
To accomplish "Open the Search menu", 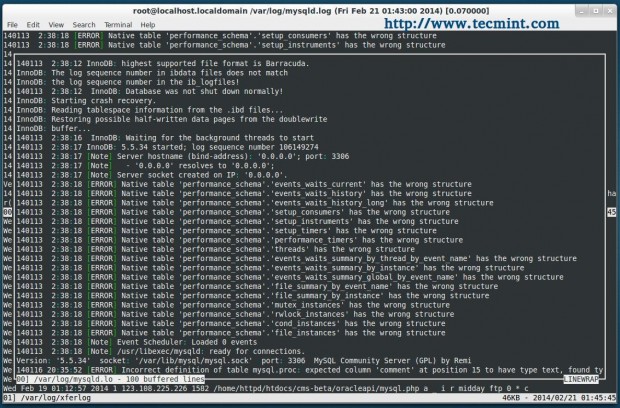I will [x=84, y=25].
